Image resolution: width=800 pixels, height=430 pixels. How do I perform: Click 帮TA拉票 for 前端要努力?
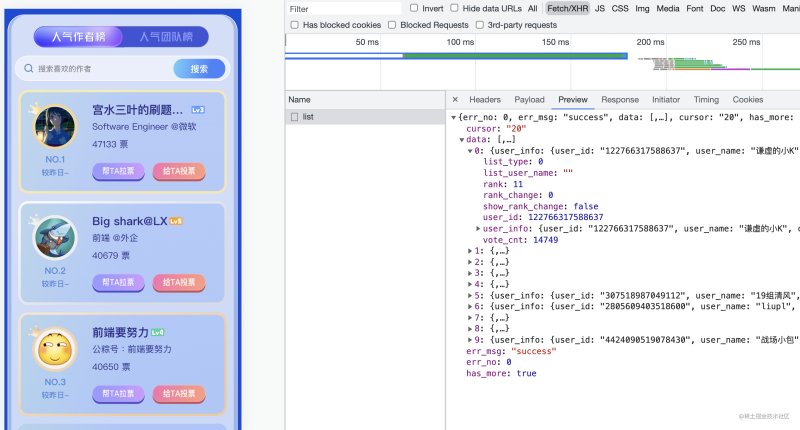pyautogui.click(x=118, y=394)
